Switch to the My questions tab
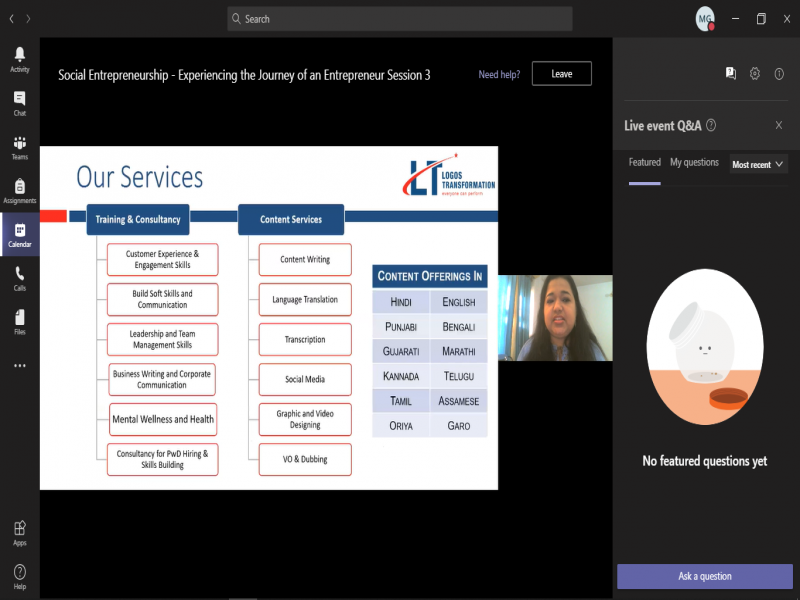 pyautogui.click(x=694, y=162)
